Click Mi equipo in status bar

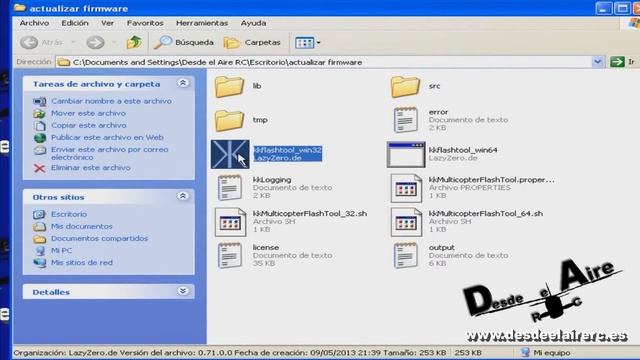point(547,353)
